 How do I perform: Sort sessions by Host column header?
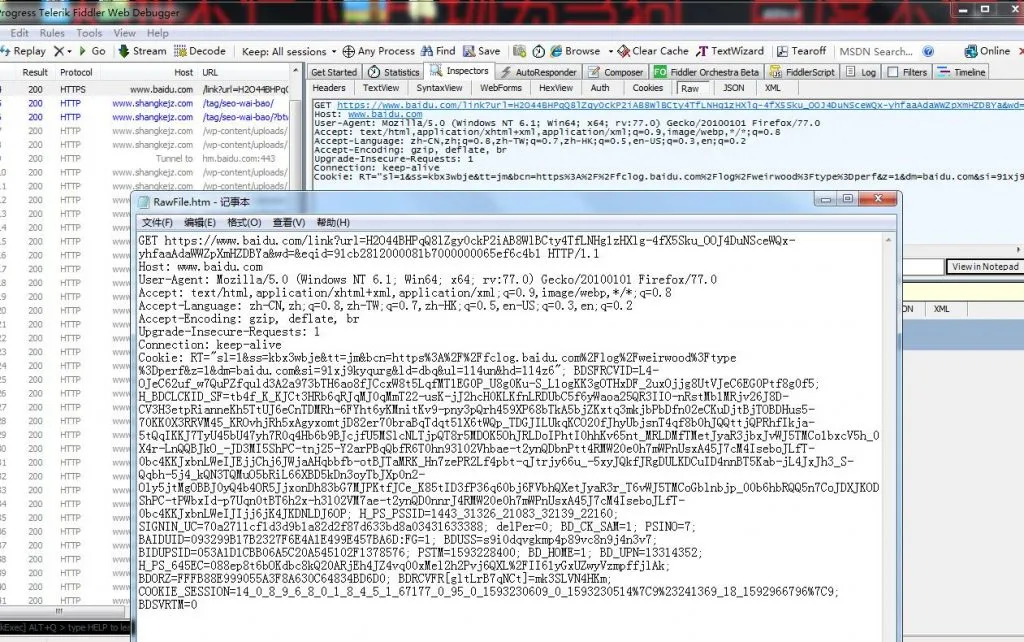(184, 72)
